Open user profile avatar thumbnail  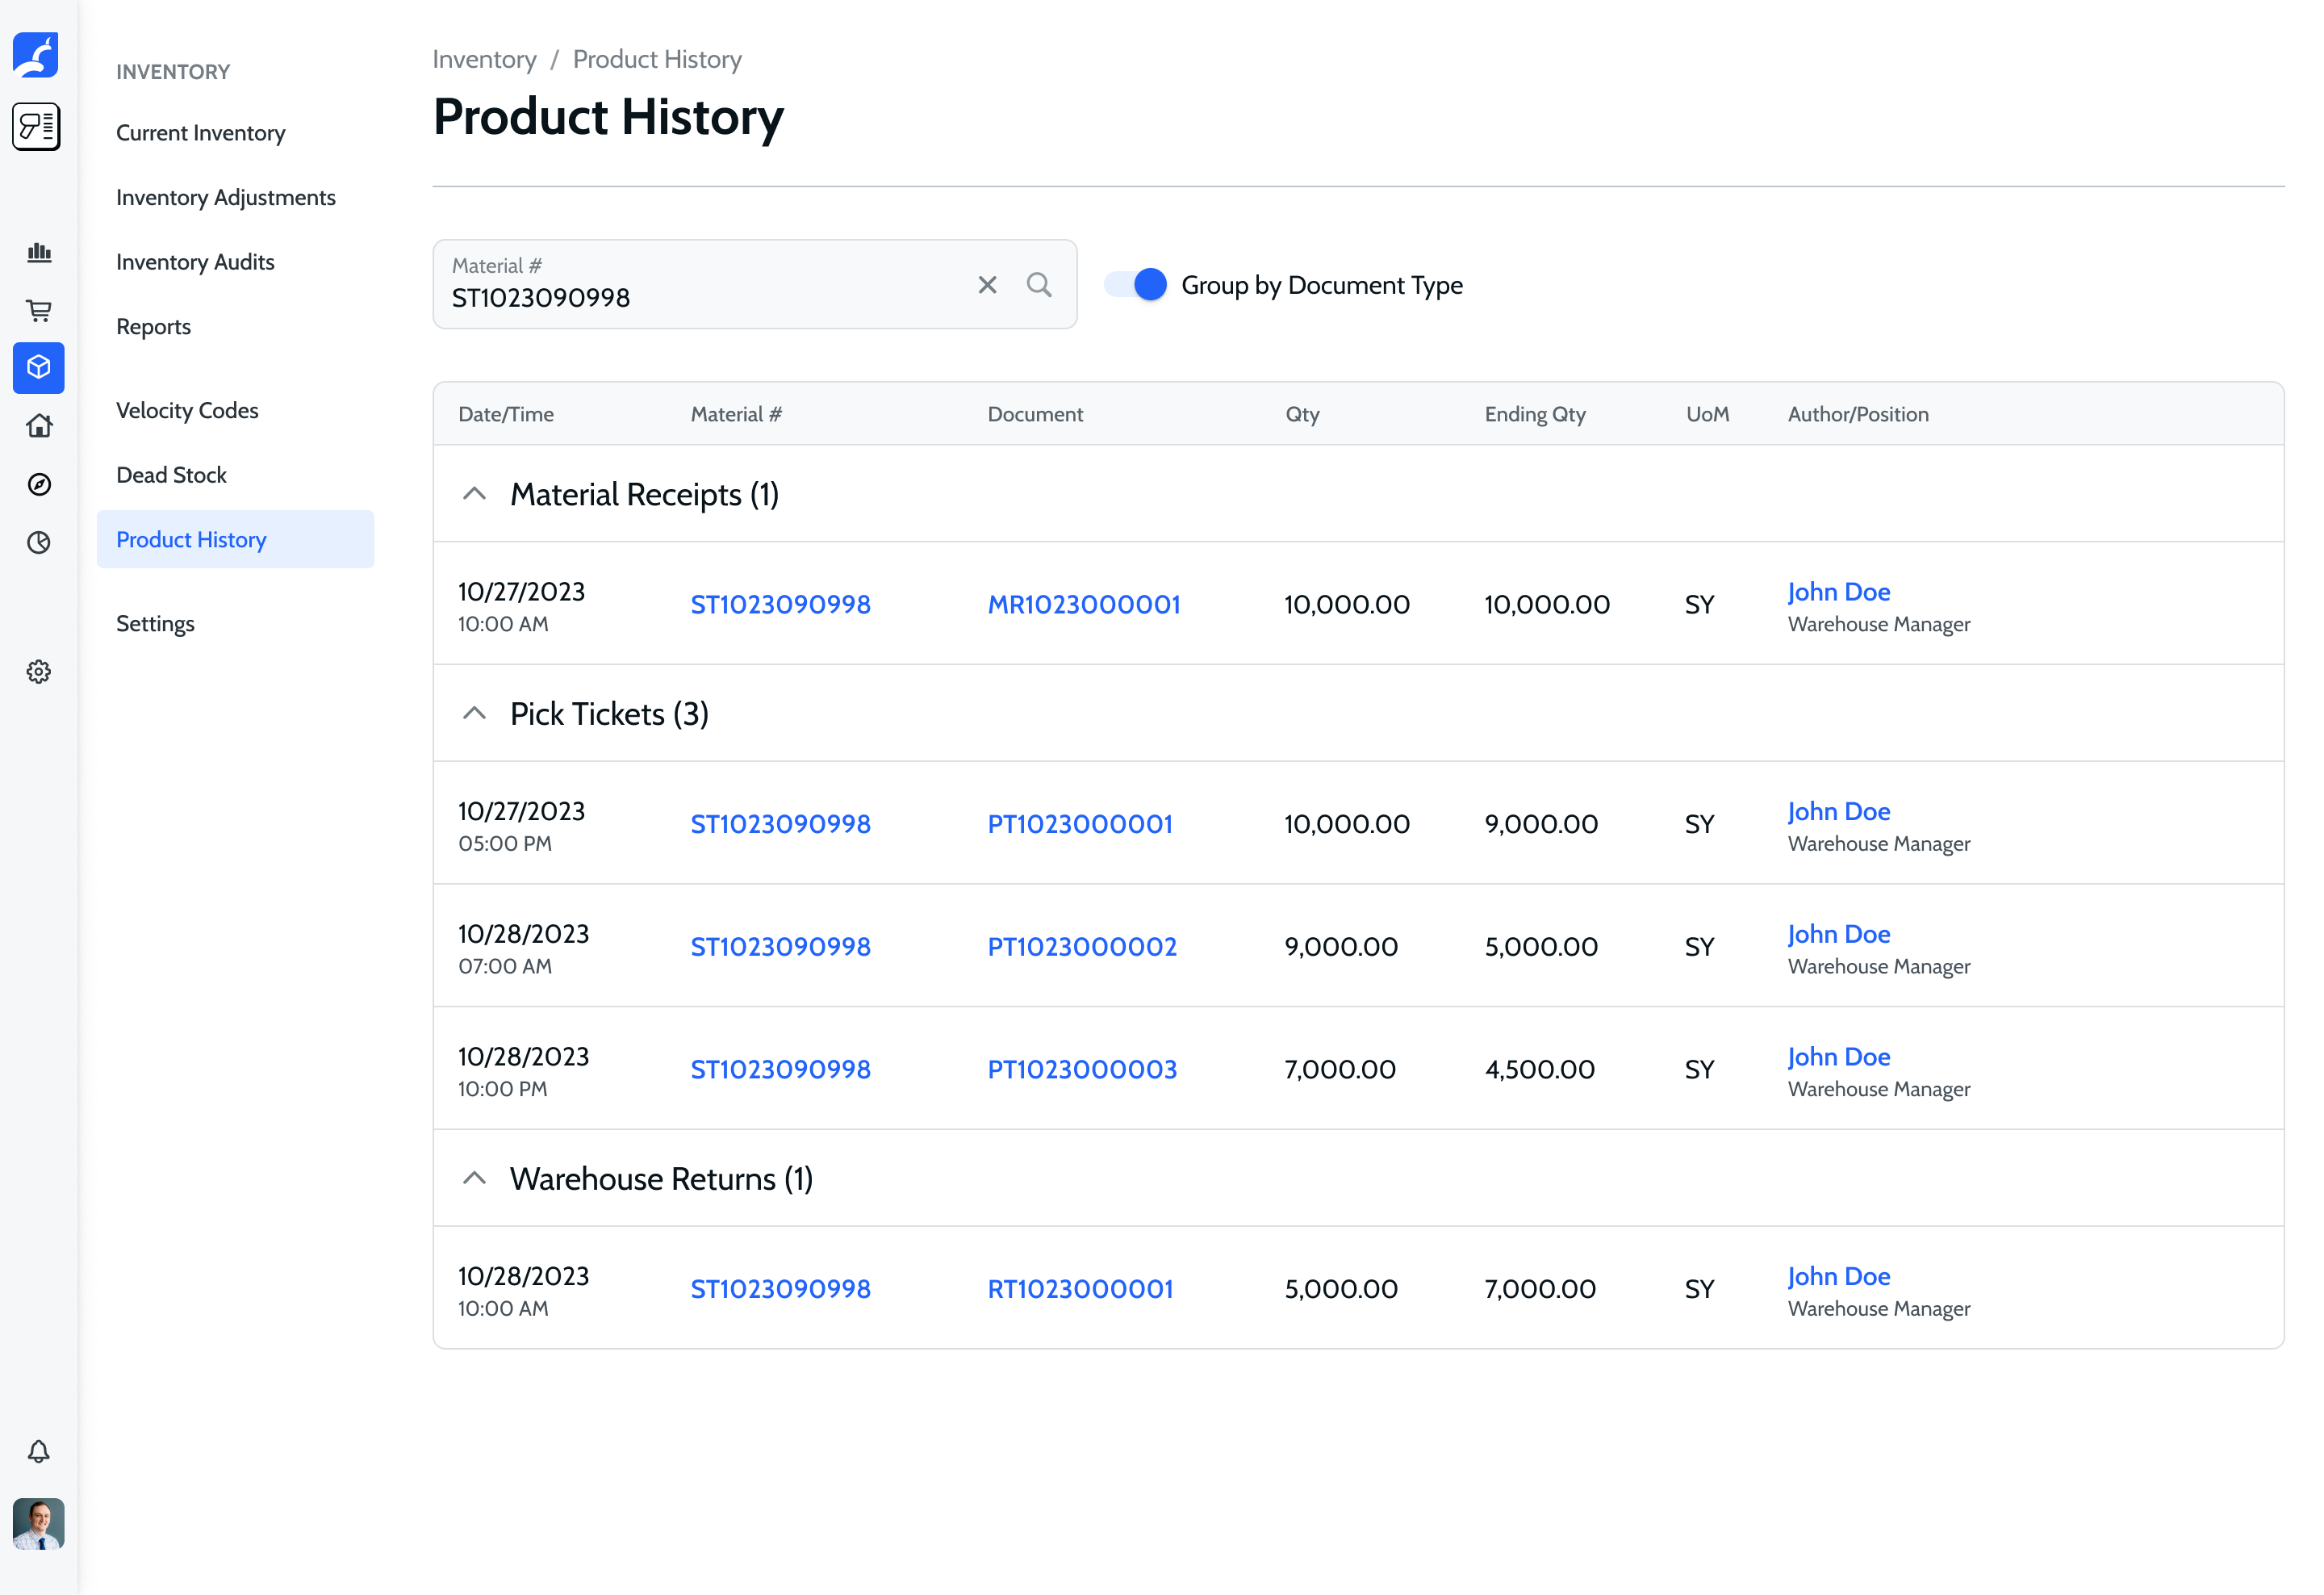tap(39, 1523)
